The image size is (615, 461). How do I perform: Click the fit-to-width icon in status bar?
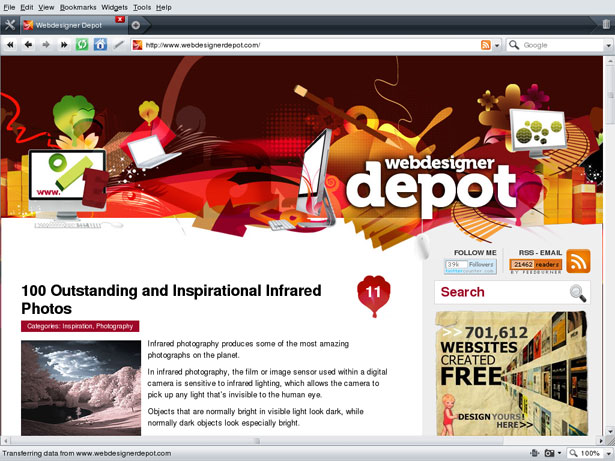click(x=533, y=453)
